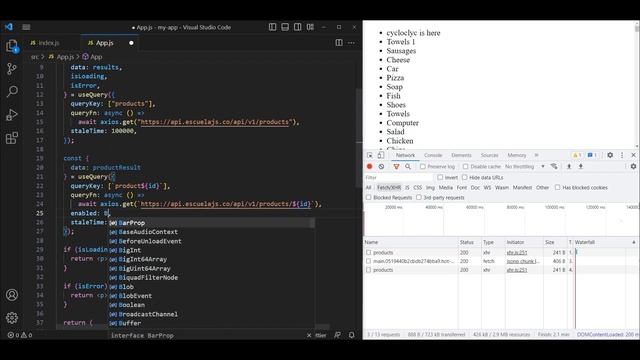
Task: Open the notifications bell in status bar
Action: coord(351,335)
